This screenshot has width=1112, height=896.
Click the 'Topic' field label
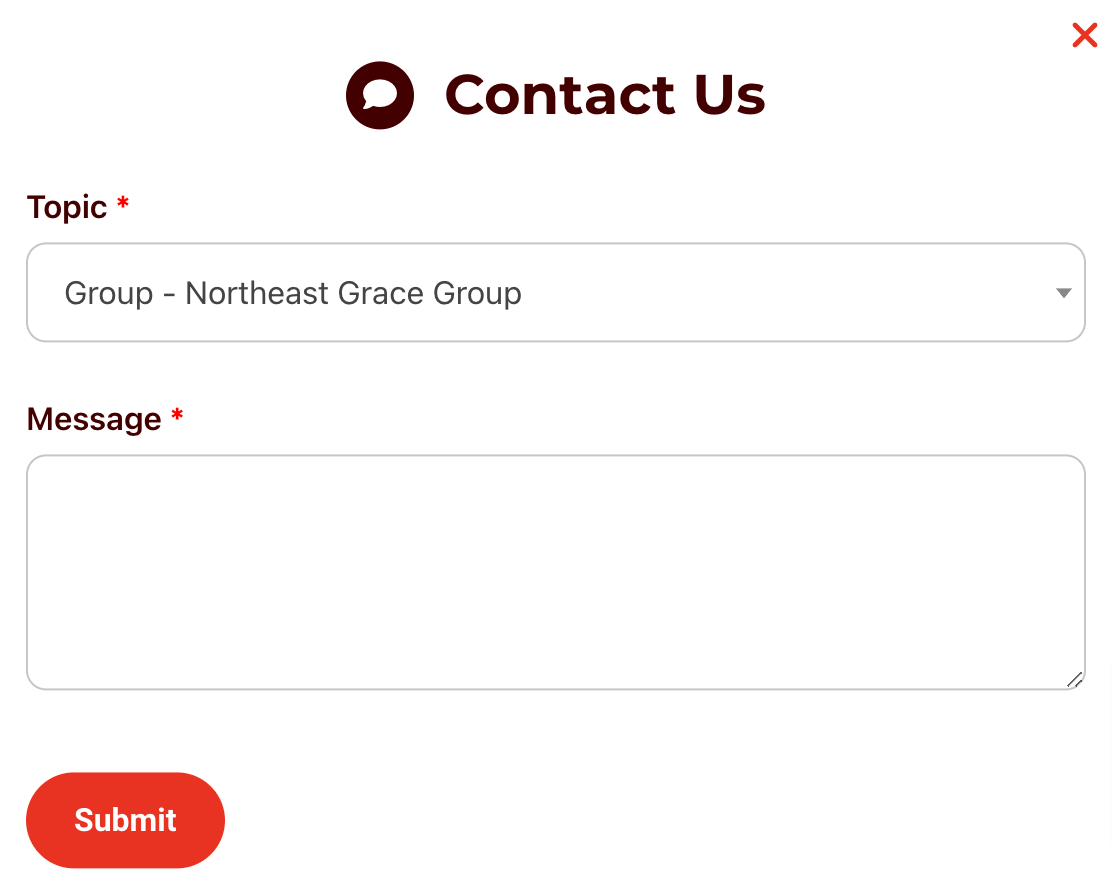click(67, 207)
